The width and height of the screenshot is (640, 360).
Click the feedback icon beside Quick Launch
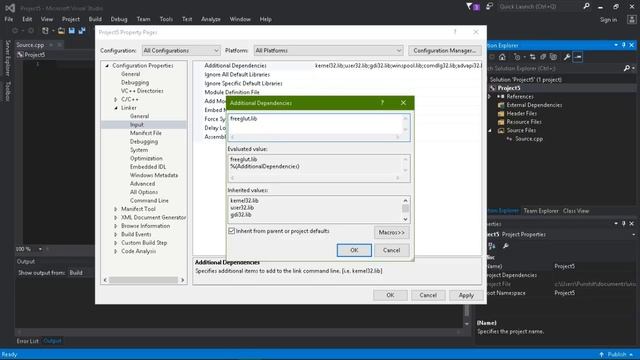489,7
